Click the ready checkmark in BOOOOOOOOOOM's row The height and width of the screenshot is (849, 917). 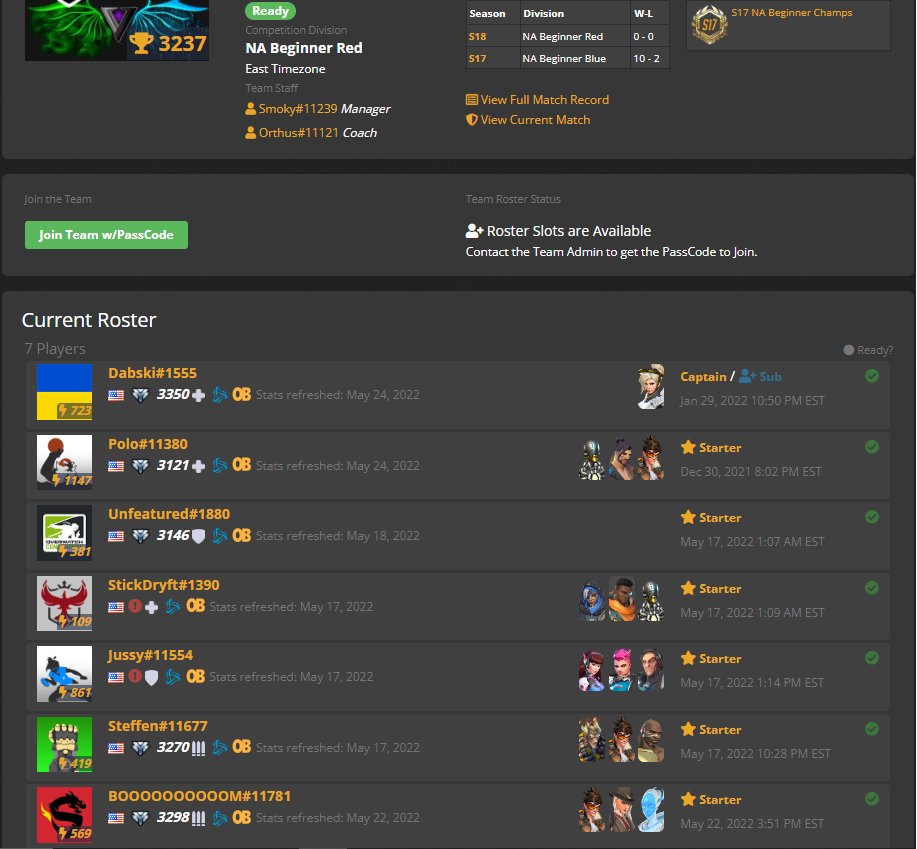[x=871, y=799]
